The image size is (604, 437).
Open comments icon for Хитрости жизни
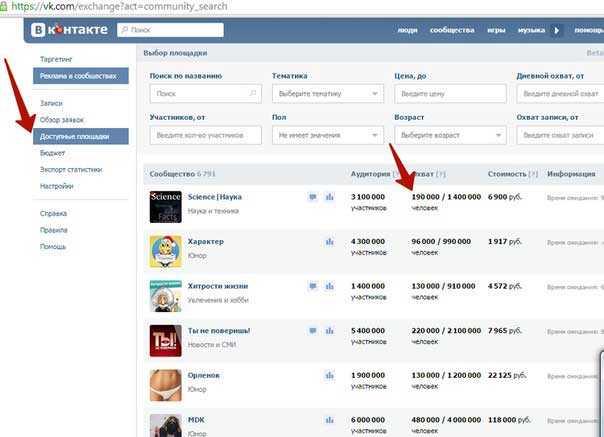click(x=313, y=286)
